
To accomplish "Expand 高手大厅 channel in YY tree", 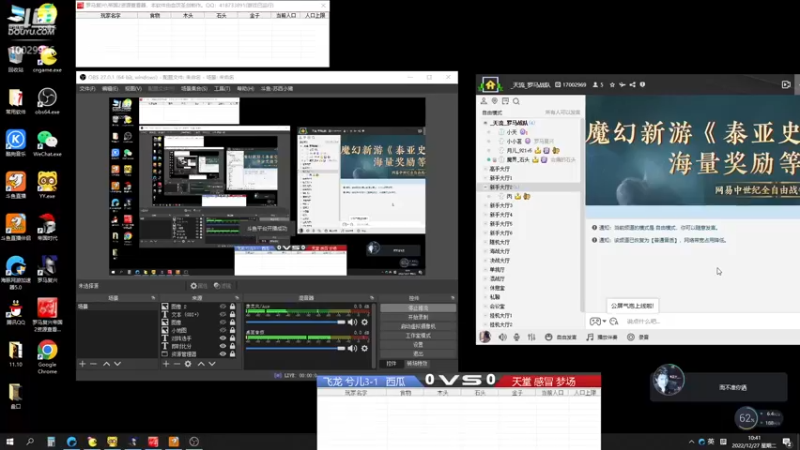I will (485, 169).
